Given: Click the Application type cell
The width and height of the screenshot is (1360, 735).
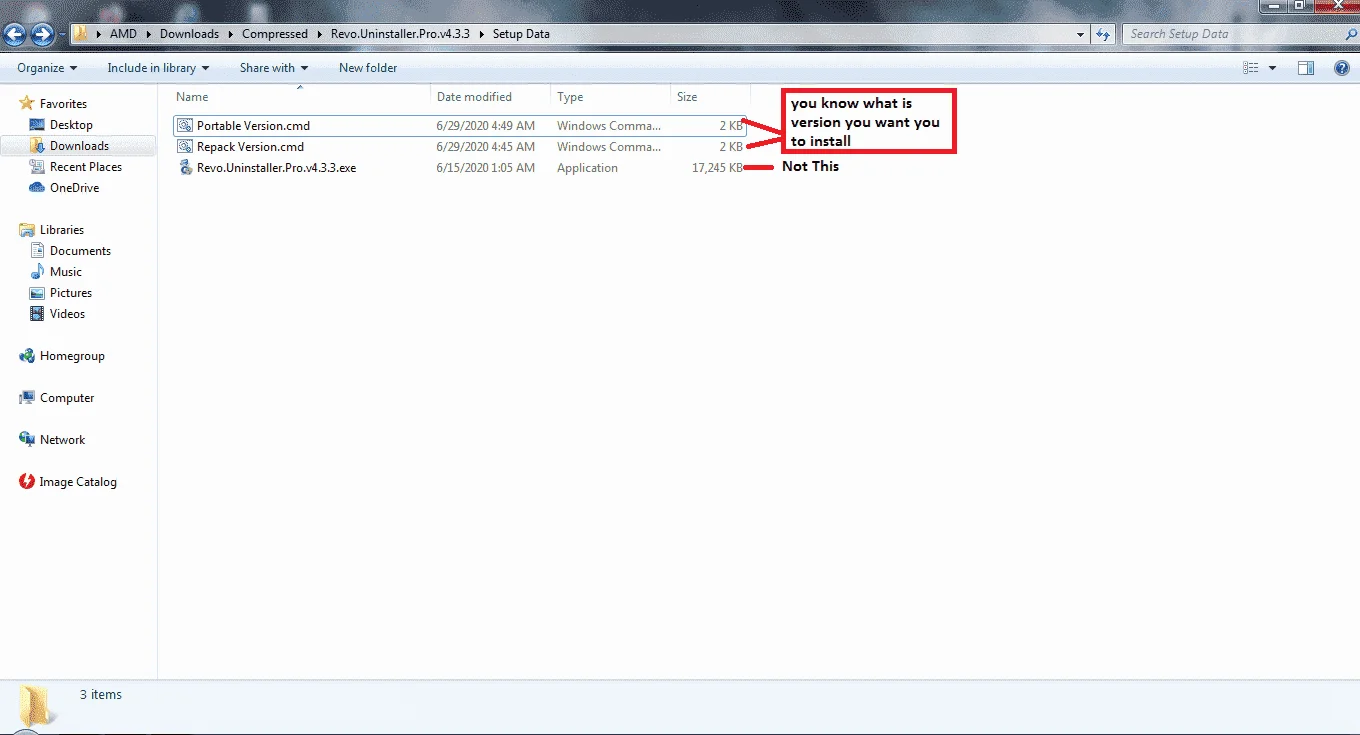Looking at the screenshot, I should pos(587,168).
